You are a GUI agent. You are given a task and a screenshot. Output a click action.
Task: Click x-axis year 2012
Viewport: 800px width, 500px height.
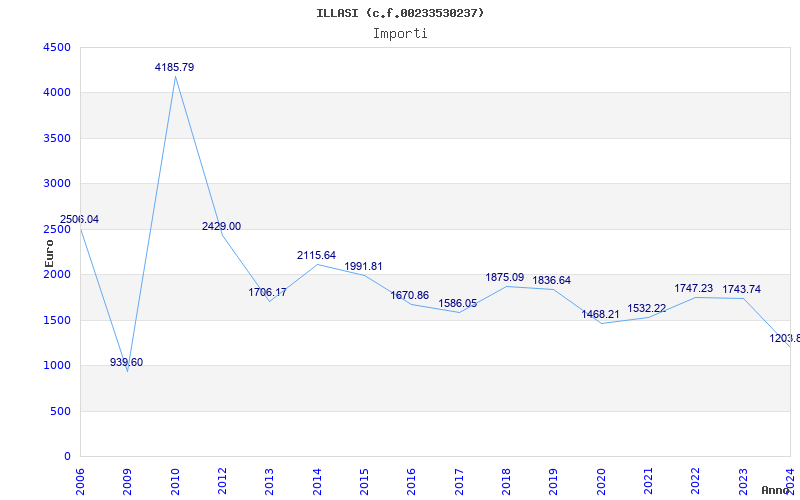tap(222, 482)
